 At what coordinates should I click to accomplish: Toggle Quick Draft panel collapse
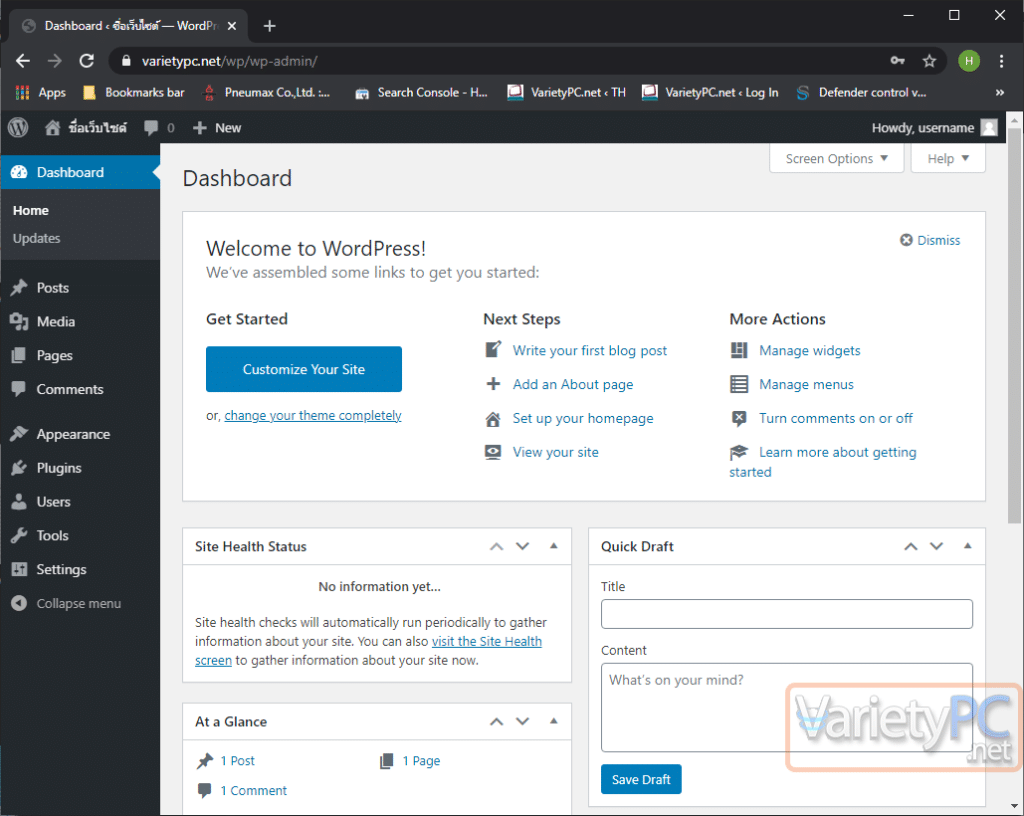[x=968, y=546]
